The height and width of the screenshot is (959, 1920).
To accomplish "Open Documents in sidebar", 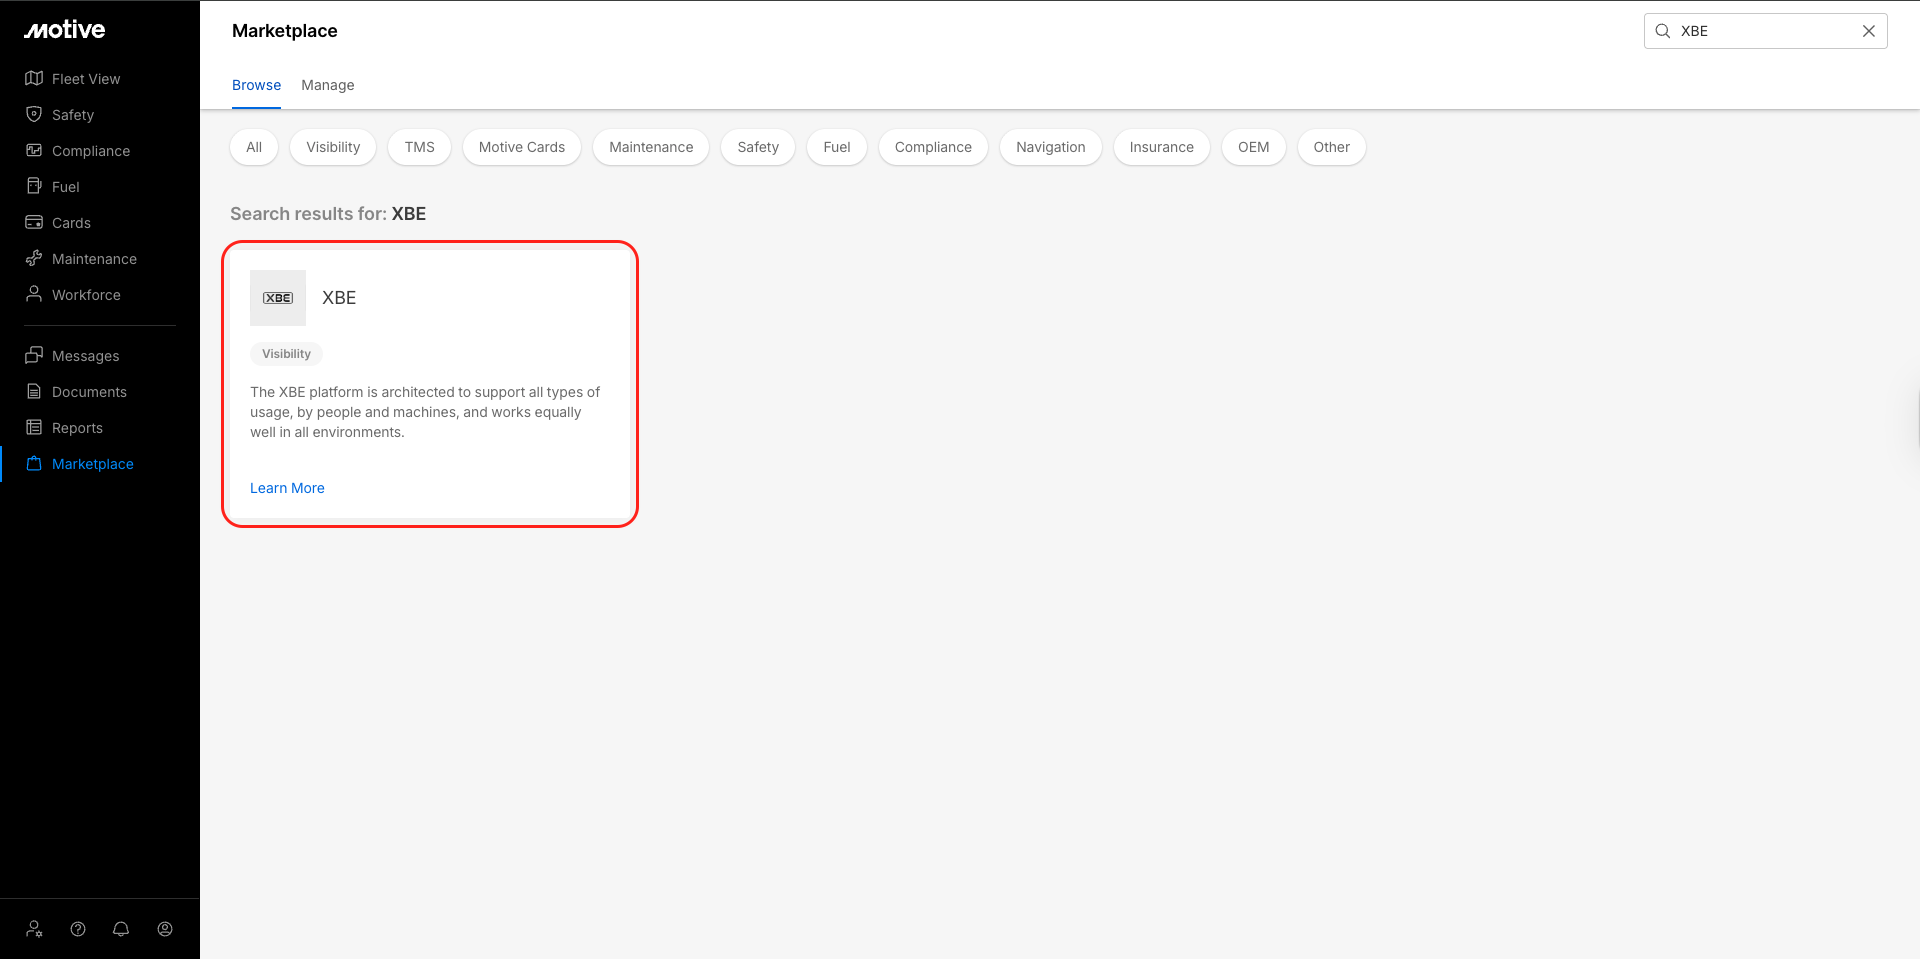I will 89,392.
